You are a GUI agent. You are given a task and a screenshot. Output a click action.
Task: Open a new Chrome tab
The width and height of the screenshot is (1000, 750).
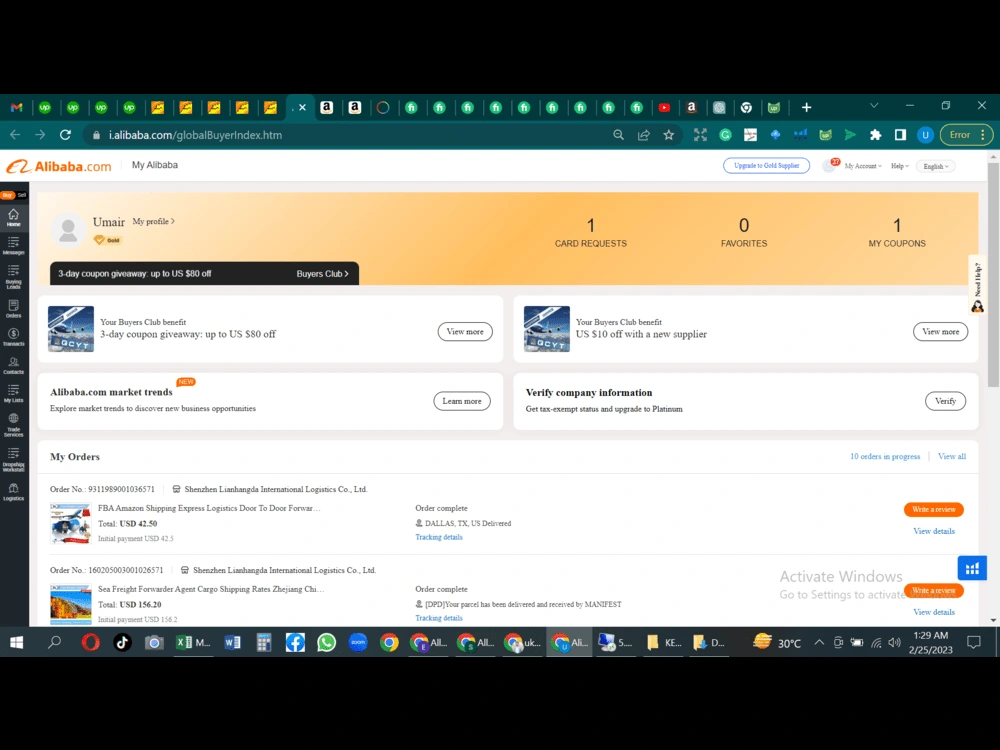806,108
